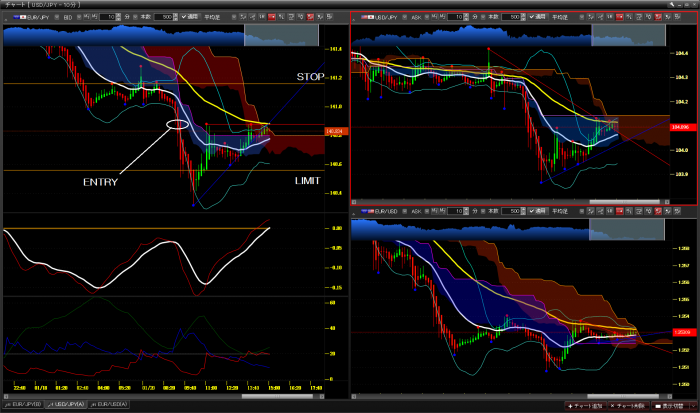Click the 本数 stepper in USD/JPY toolbar

click(x=523, y=17)
